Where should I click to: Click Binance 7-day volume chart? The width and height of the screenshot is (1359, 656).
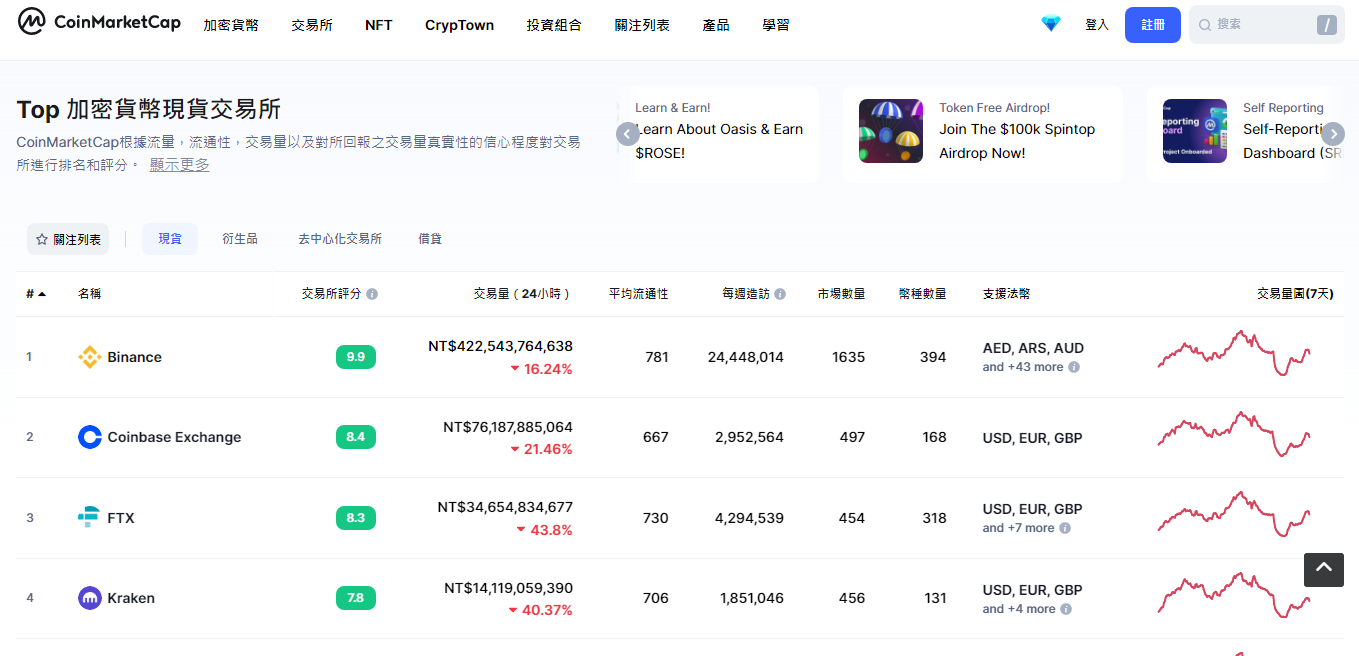pos(1234,353)
